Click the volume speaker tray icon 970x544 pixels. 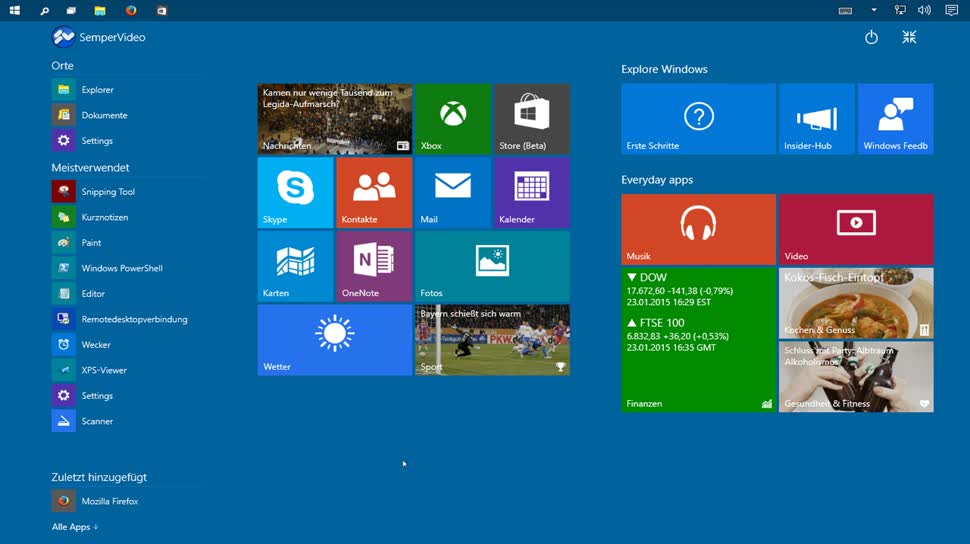click(924, 11)
